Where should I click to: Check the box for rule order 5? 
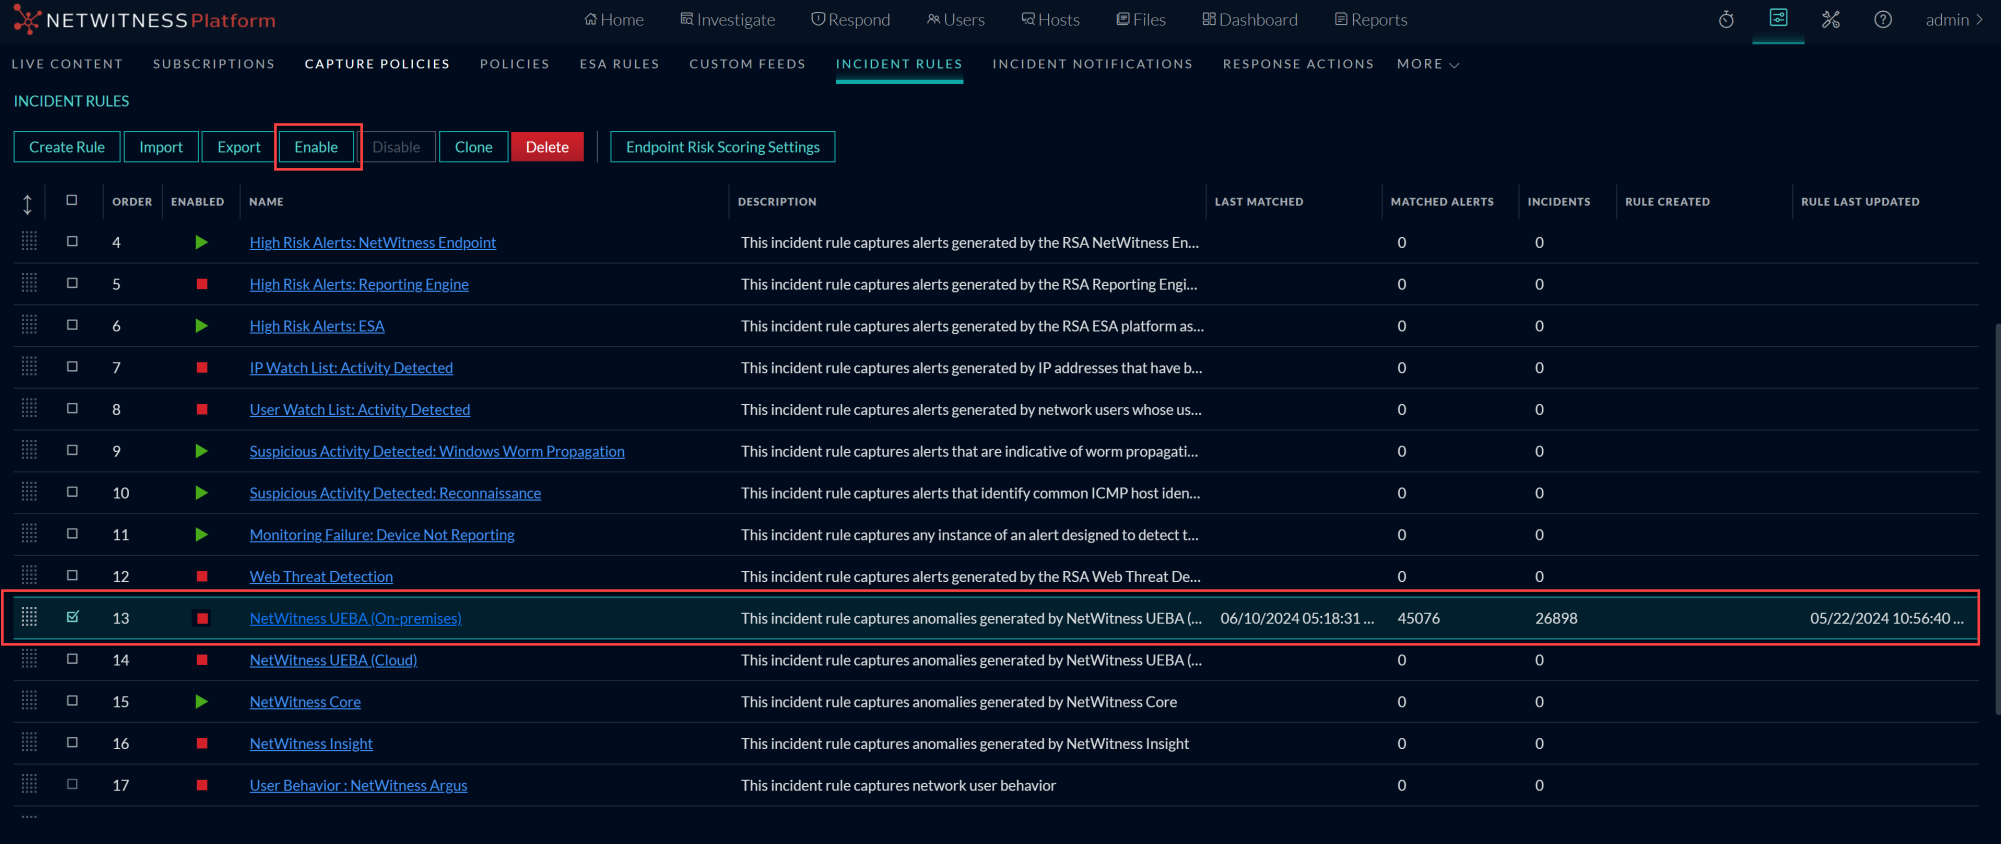72,283
